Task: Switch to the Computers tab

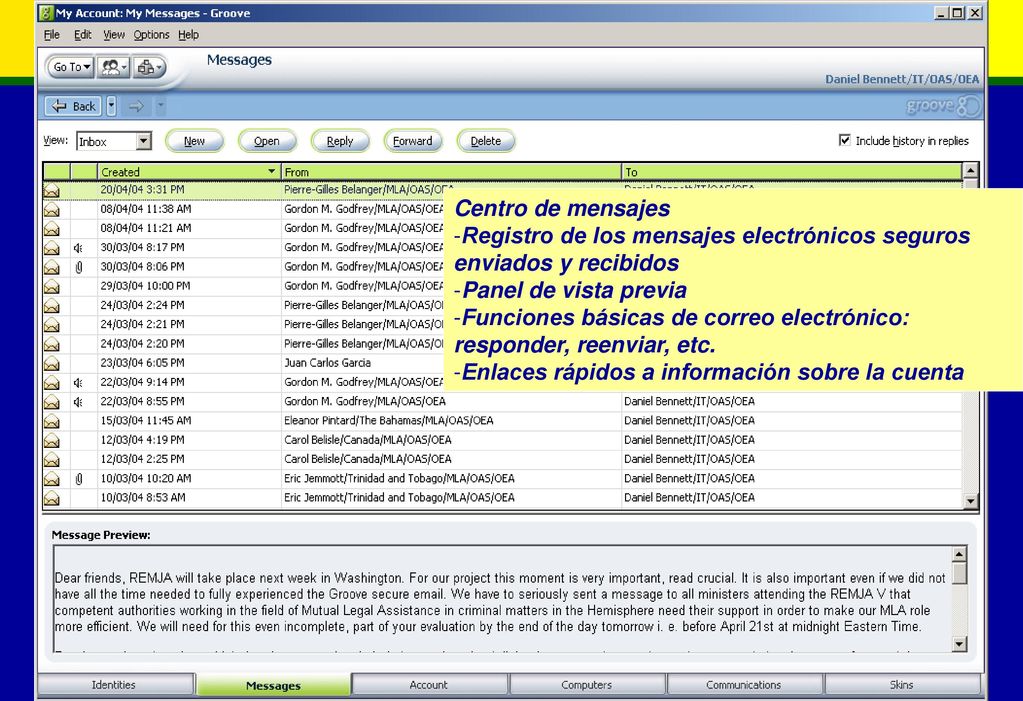Action: (587, 685)
